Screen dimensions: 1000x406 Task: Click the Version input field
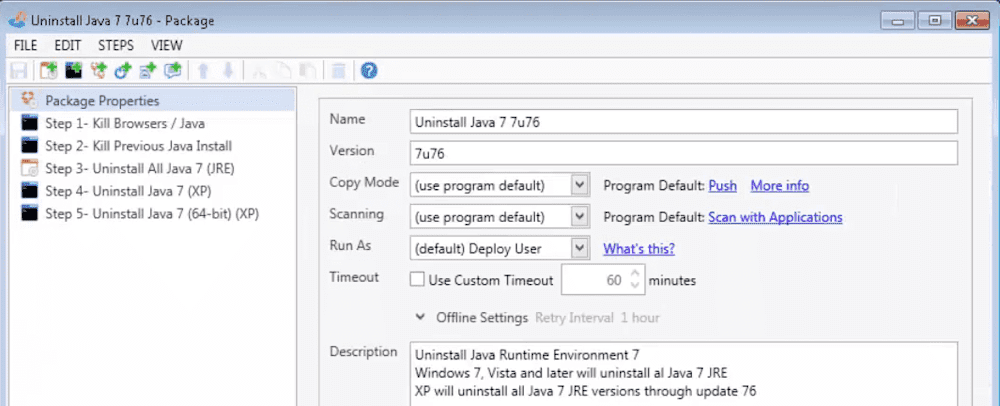click(684, 153)
